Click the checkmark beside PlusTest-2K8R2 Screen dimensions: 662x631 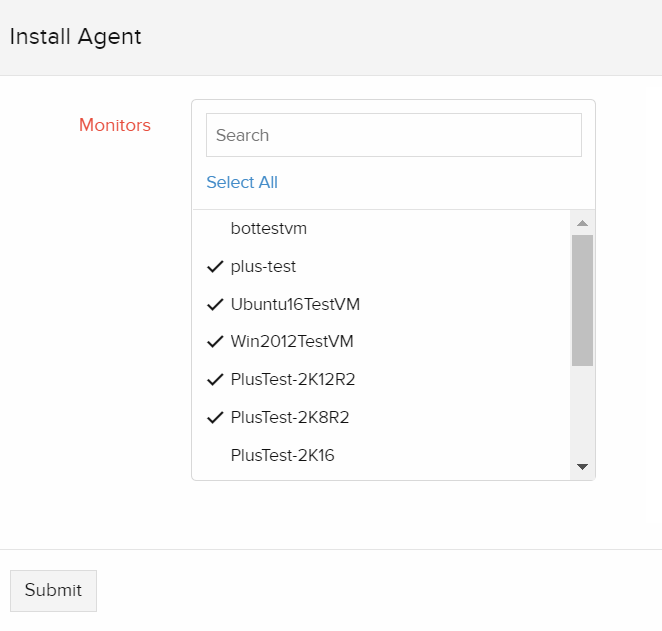[x=214, y=417]
